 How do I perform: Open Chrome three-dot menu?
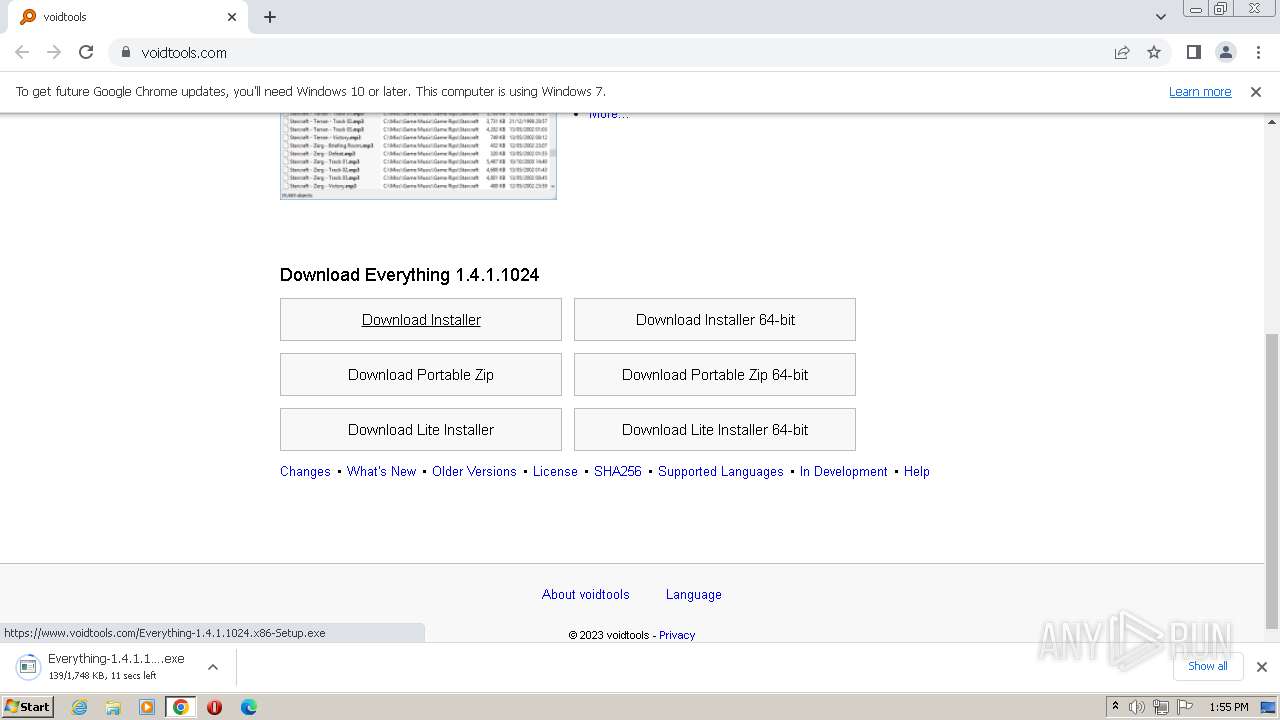tap(1258, 52)
